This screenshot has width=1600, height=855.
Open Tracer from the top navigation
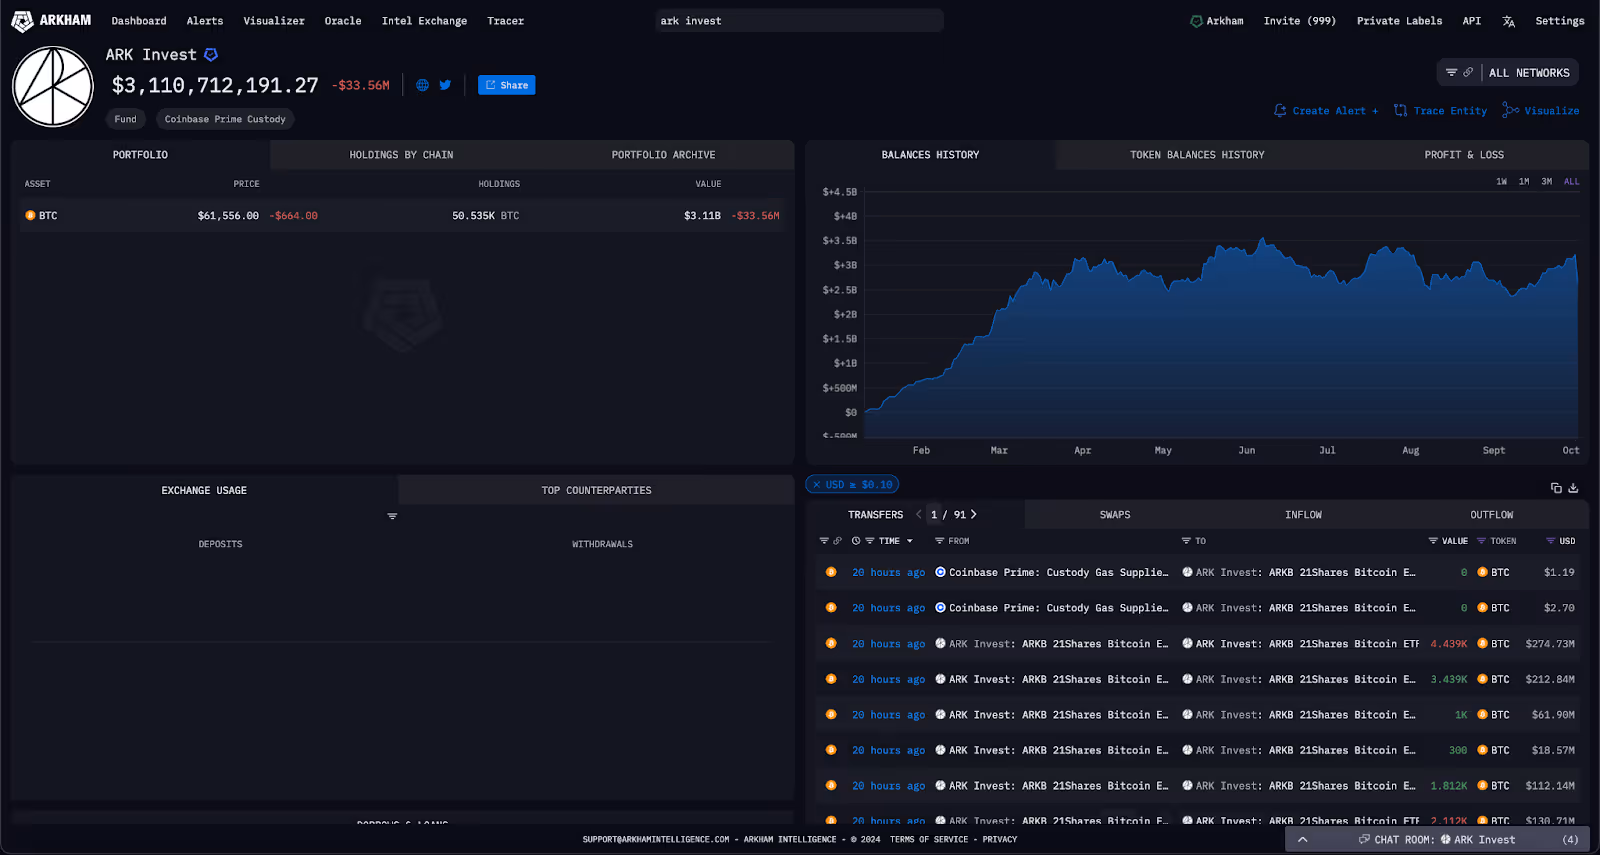pos(505,21)
